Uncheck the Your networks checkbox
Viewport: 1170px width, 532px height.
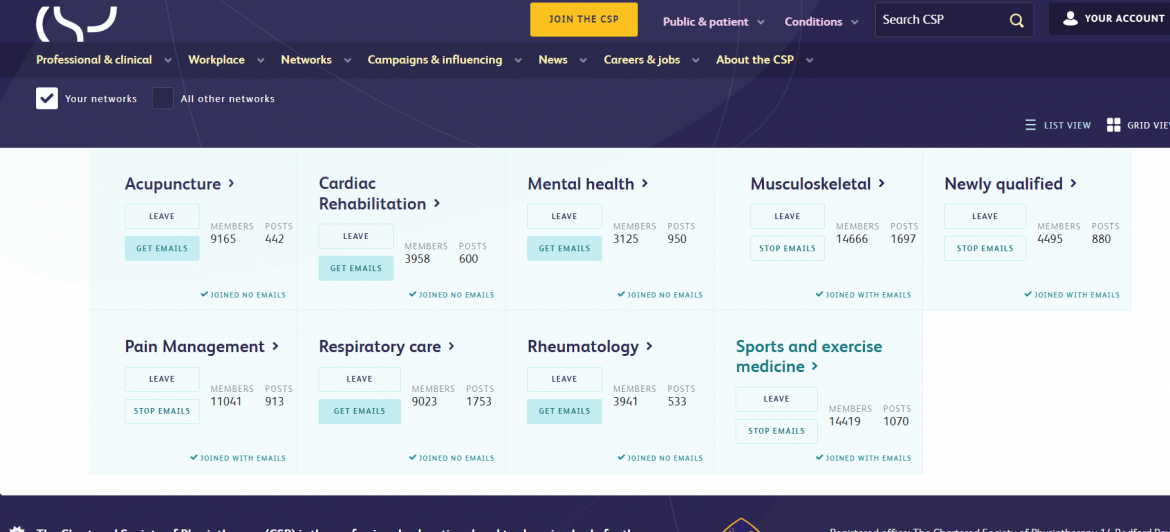[47, 98]
